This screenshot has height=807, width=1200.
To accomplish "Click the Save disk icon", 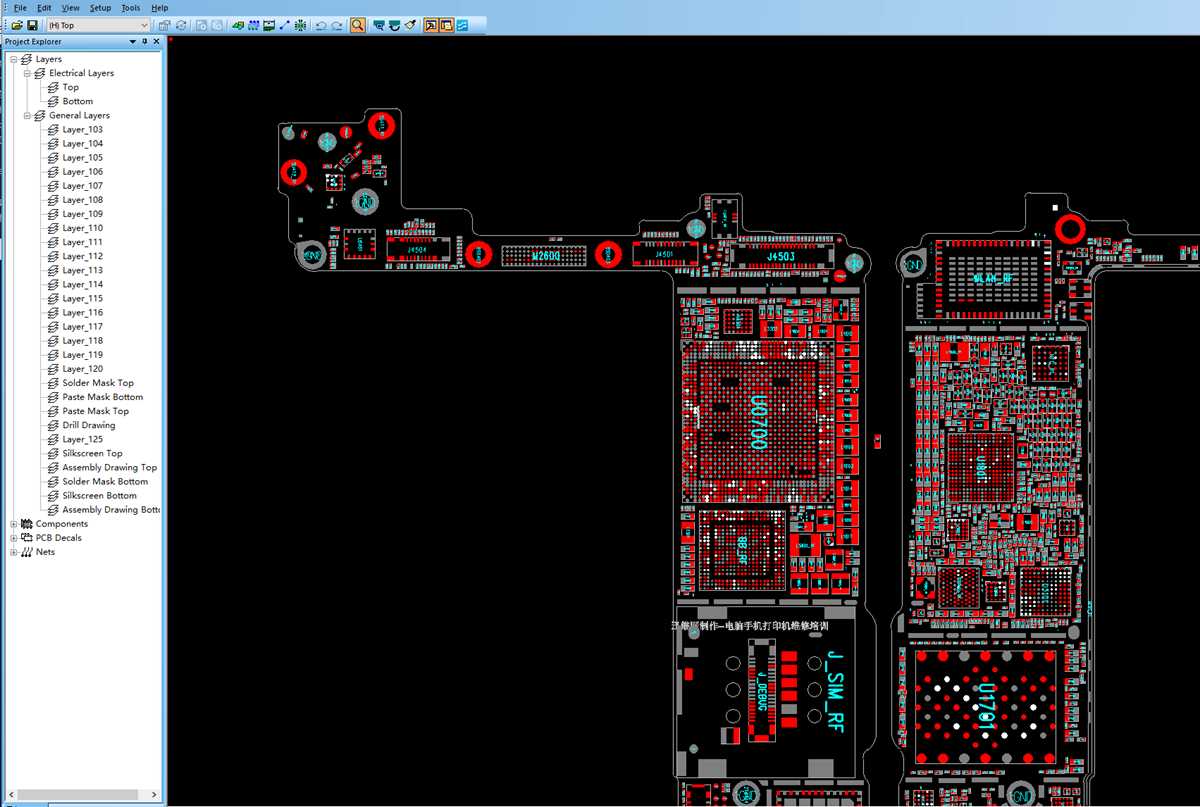I will (32, 25).
